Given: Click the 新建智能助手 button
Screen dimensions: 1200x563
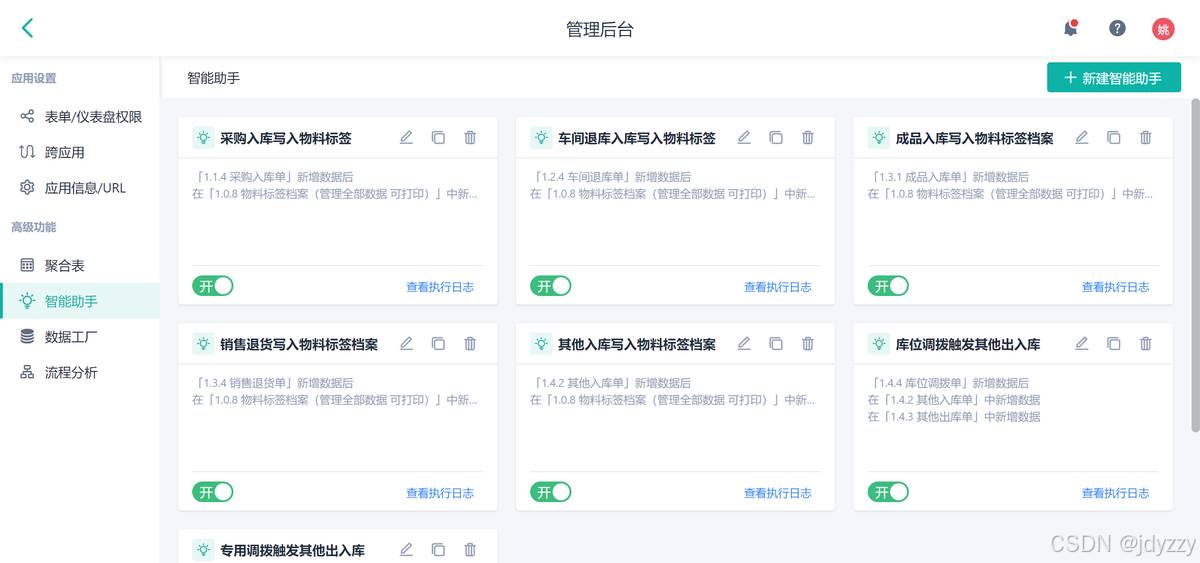Looking at the screenshot, I should click(x=1114, y=78).
